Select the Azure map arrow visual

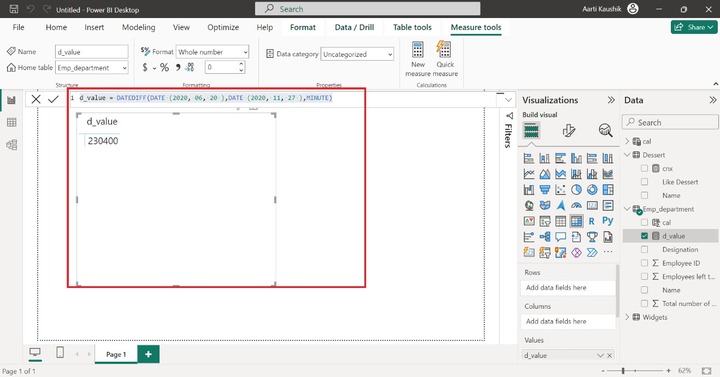click(561, 205)
